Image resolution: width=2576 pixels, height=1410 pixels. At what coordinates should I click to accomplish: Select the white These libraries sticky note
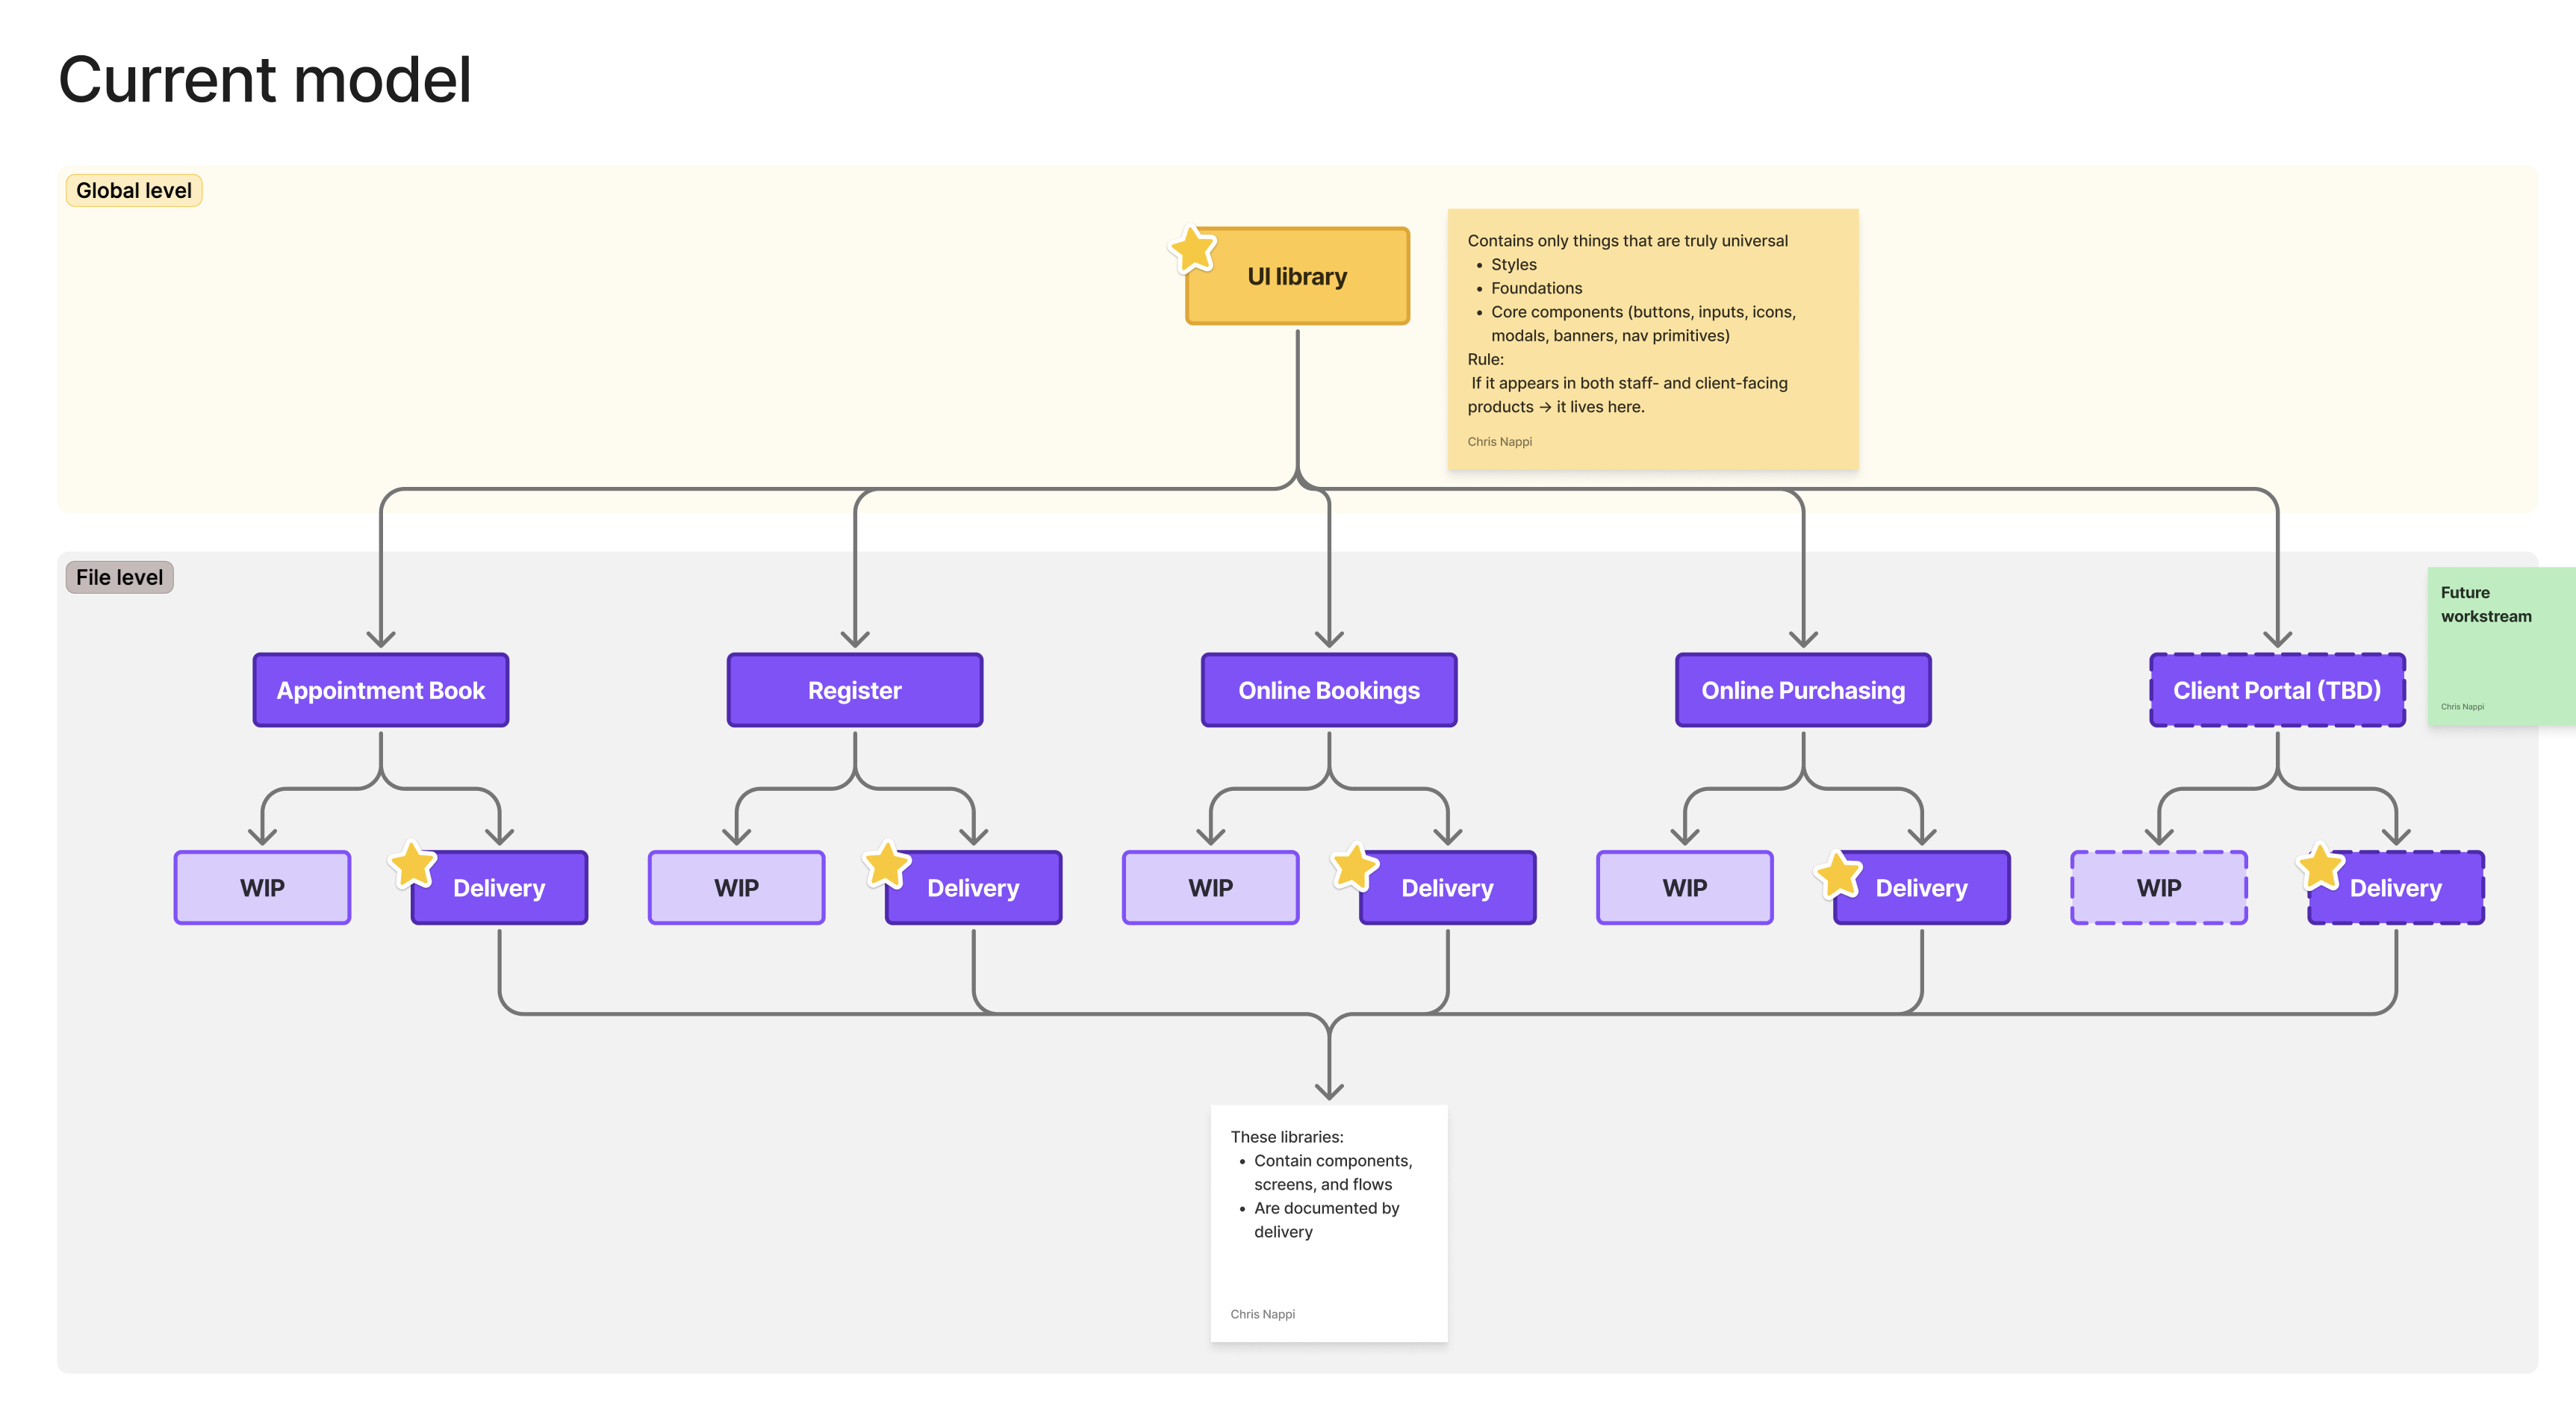click(x=1329, y=1223)
